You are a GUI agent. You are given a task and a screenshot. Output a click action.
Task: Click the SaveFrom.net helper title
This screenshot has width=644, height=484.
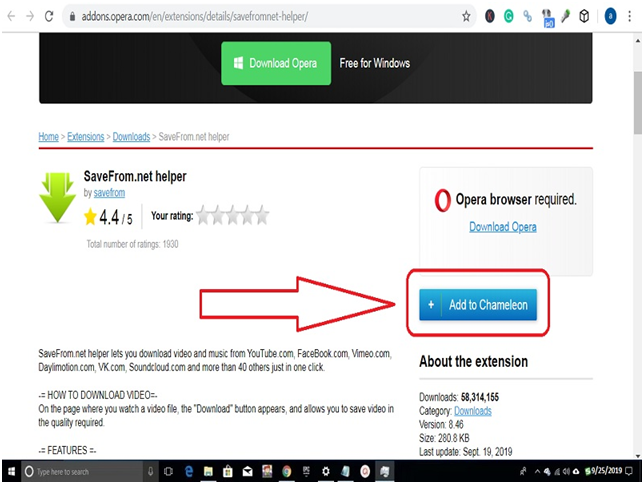(x=135, y=176)
